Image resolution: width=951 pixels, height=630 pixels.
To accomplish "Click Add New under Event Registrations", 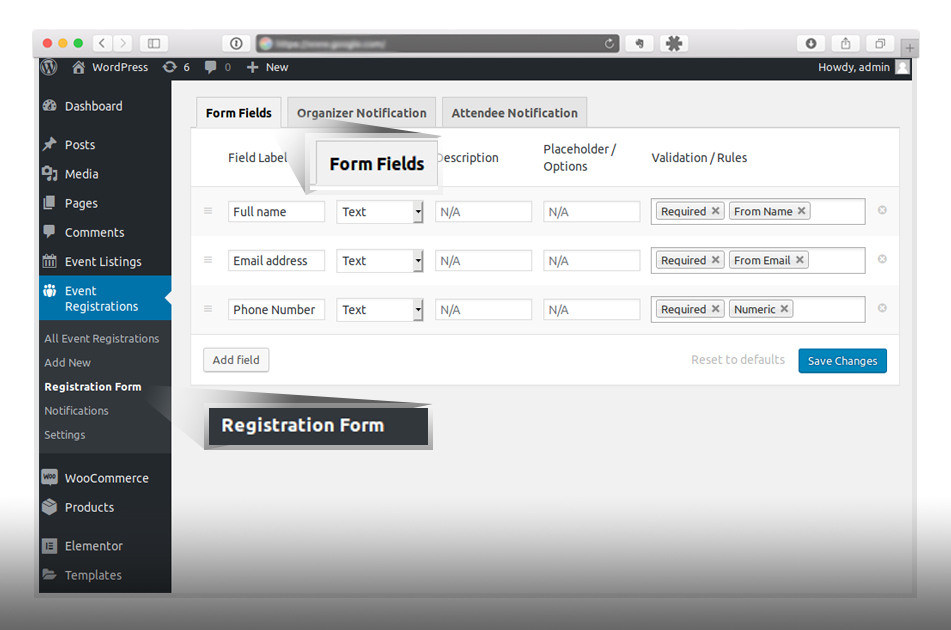I will pyautogui.click(x=67, y=363).
